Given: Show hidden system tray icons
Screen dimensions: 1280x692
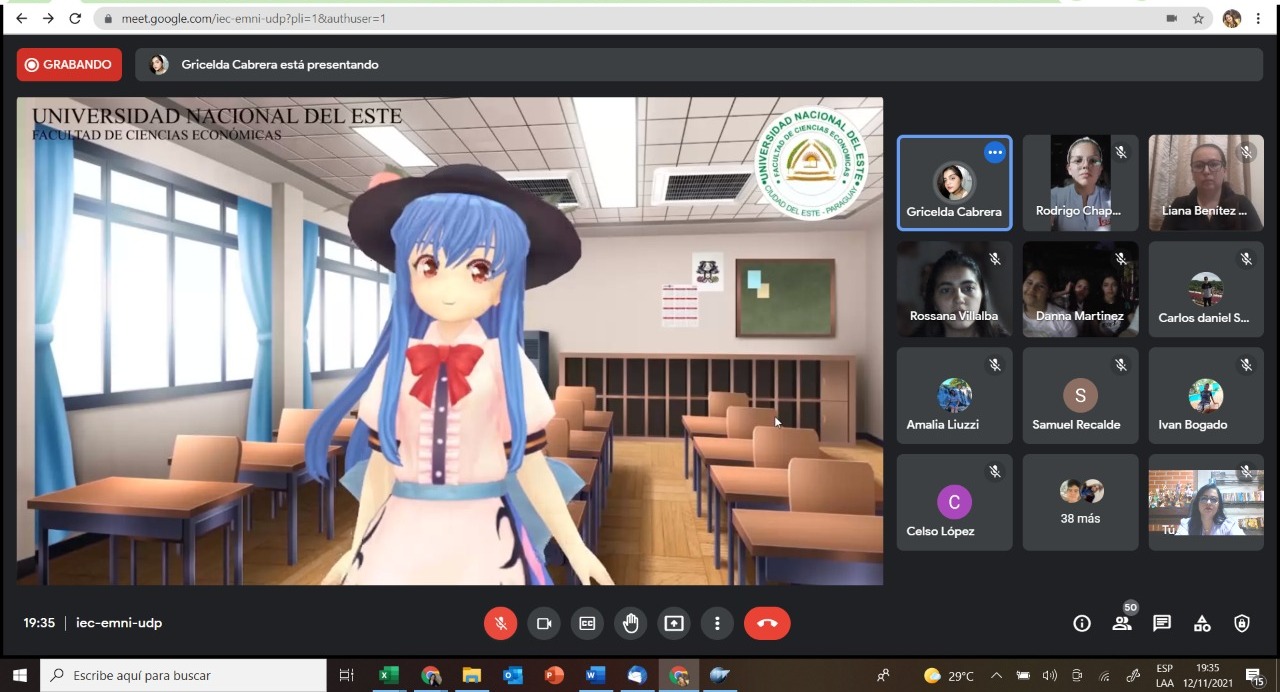Looking at the screenshot, I should pyautogui.click(x=996, y=675).
